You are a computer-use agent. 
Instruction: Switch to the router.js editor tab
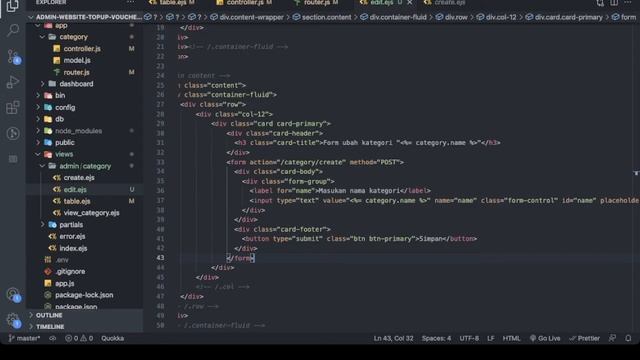(317, 2)
